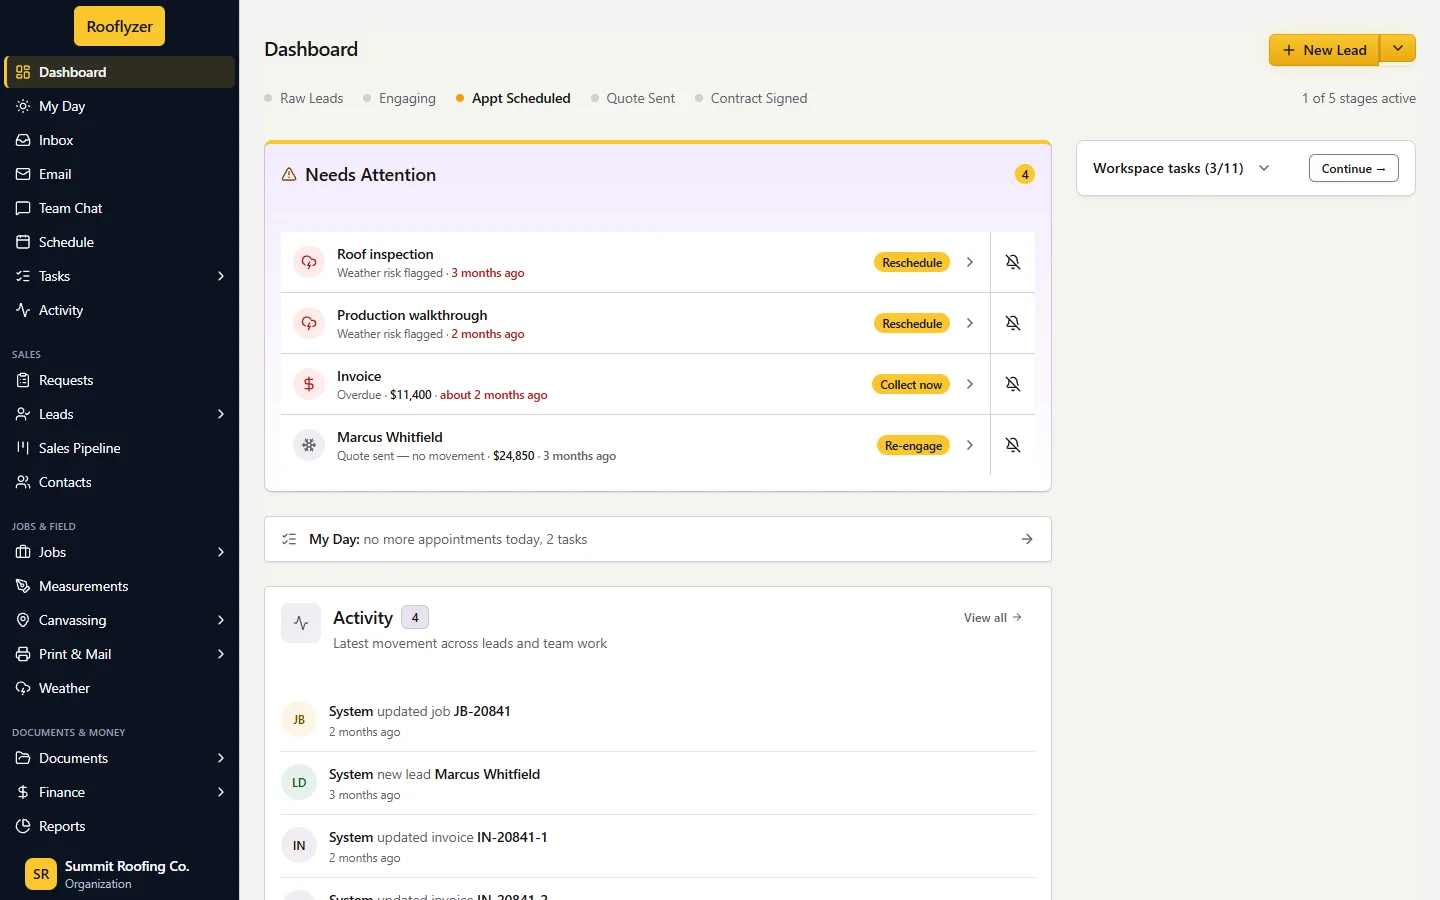Viewport: 1440px width, 900px height.
Task: Click the Invoice dollar sign icon
Action: [x=309, y=384]
